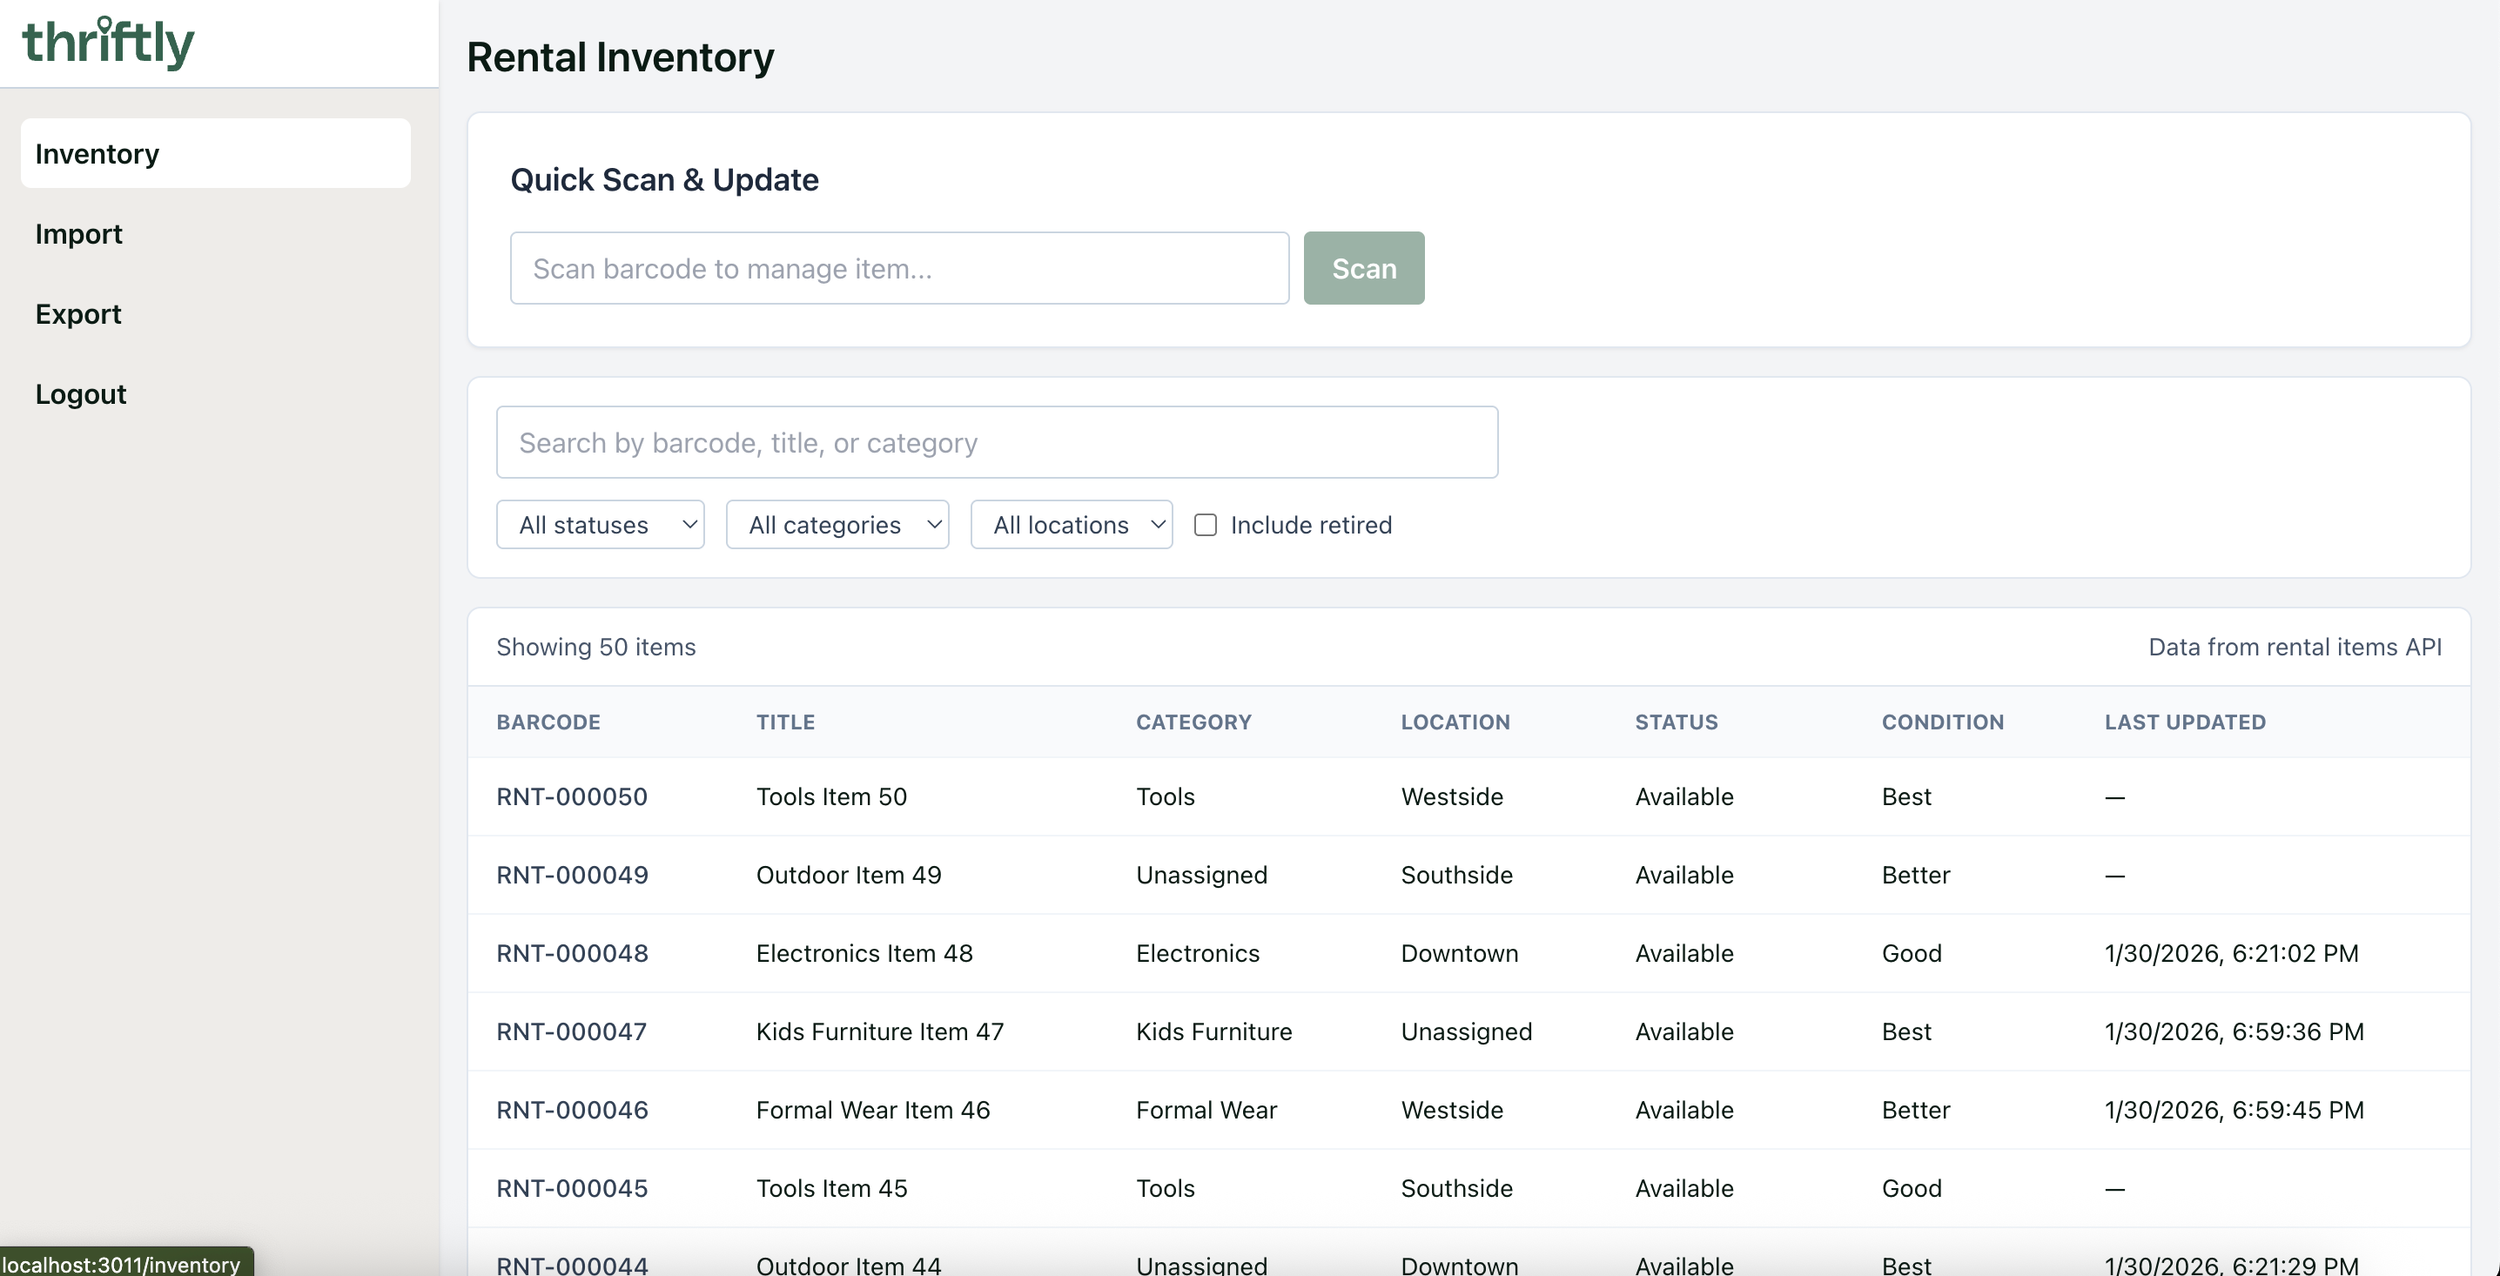Open the Export page
Viewport: 2500px width, 1276px height.
point(78,314)
